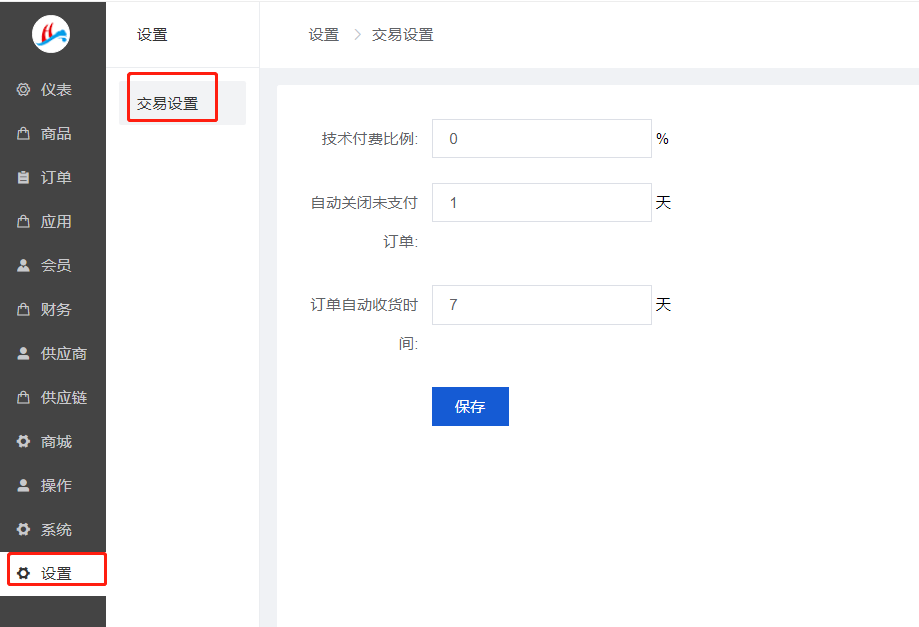Viewport: 919px width, 627px height.
Task: Open 商城 section
Action: (x=53, y=441)
